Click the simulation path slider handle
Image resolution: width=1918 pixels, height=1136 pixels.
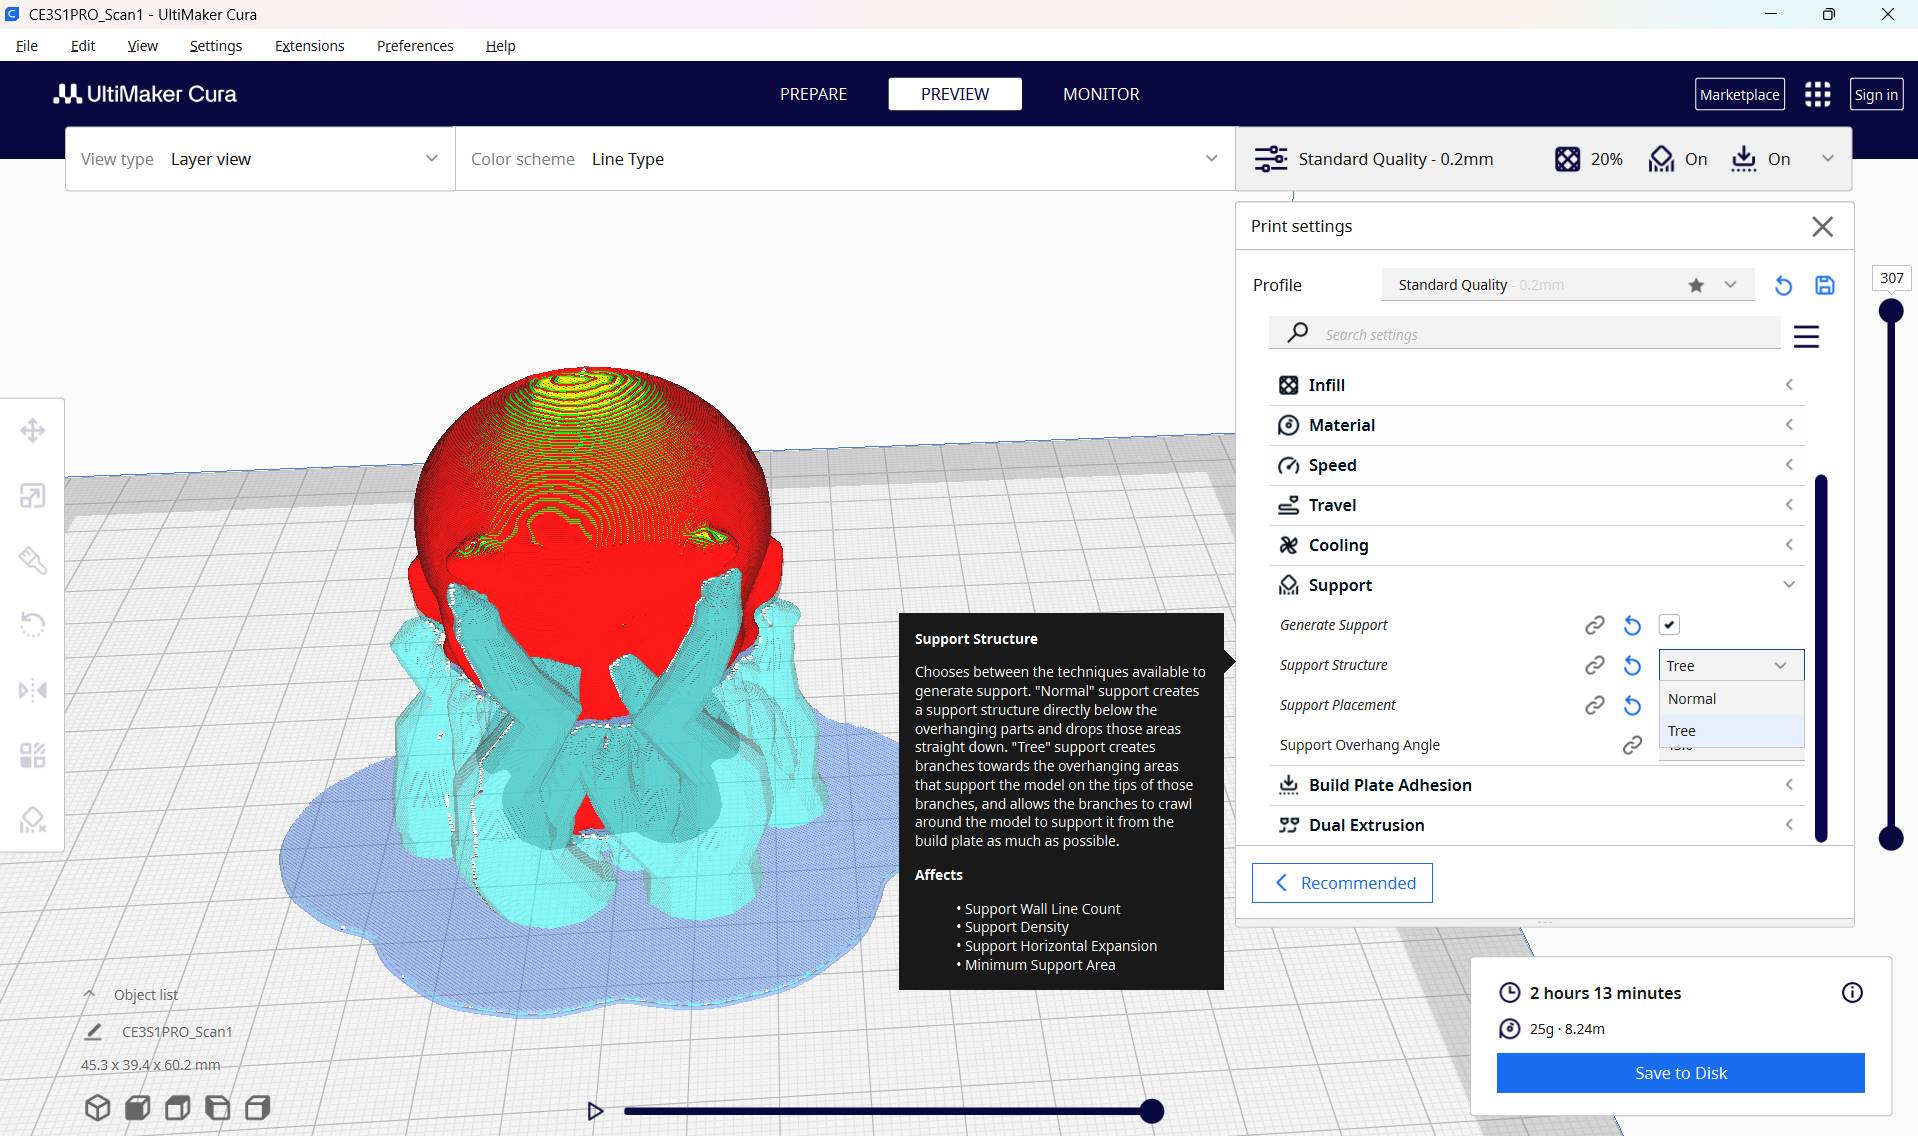tap(1152, 1111)
